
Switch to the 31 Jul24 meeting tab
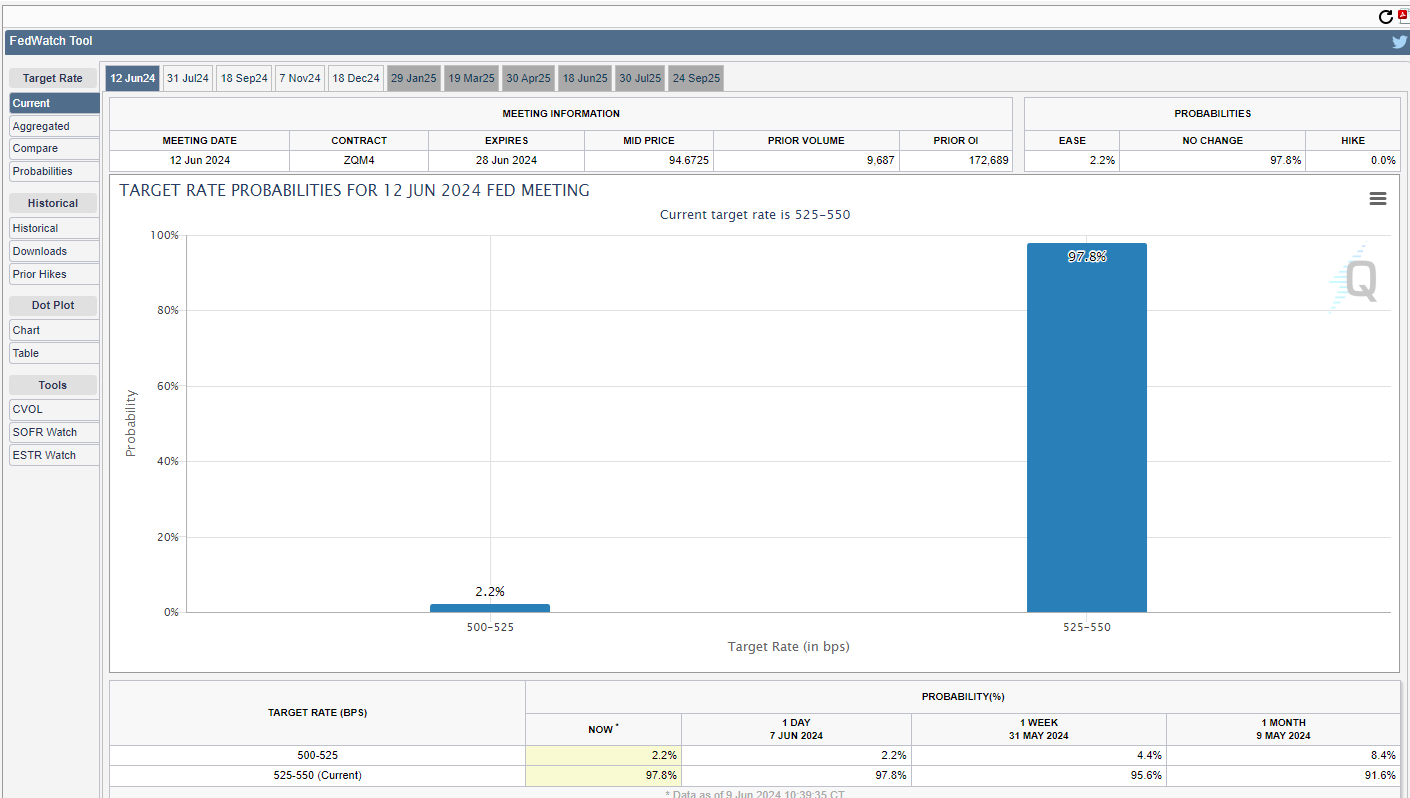coord(187,78)
